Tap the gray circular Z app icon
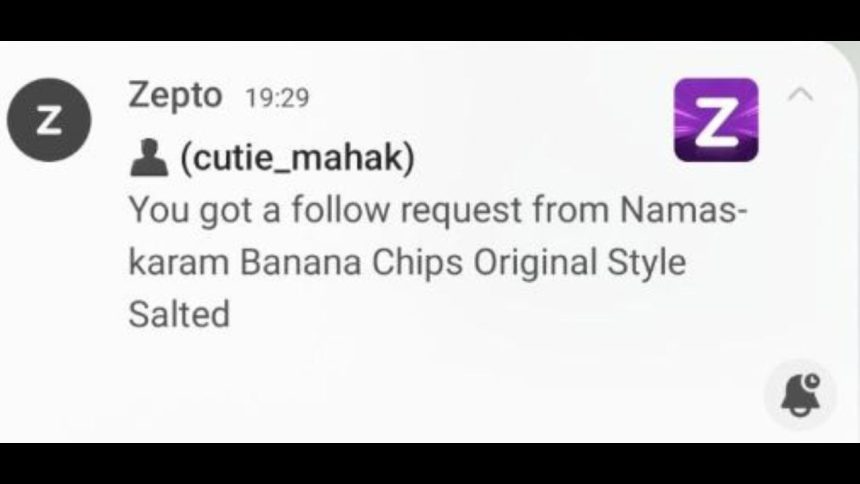 click(49, 122)
